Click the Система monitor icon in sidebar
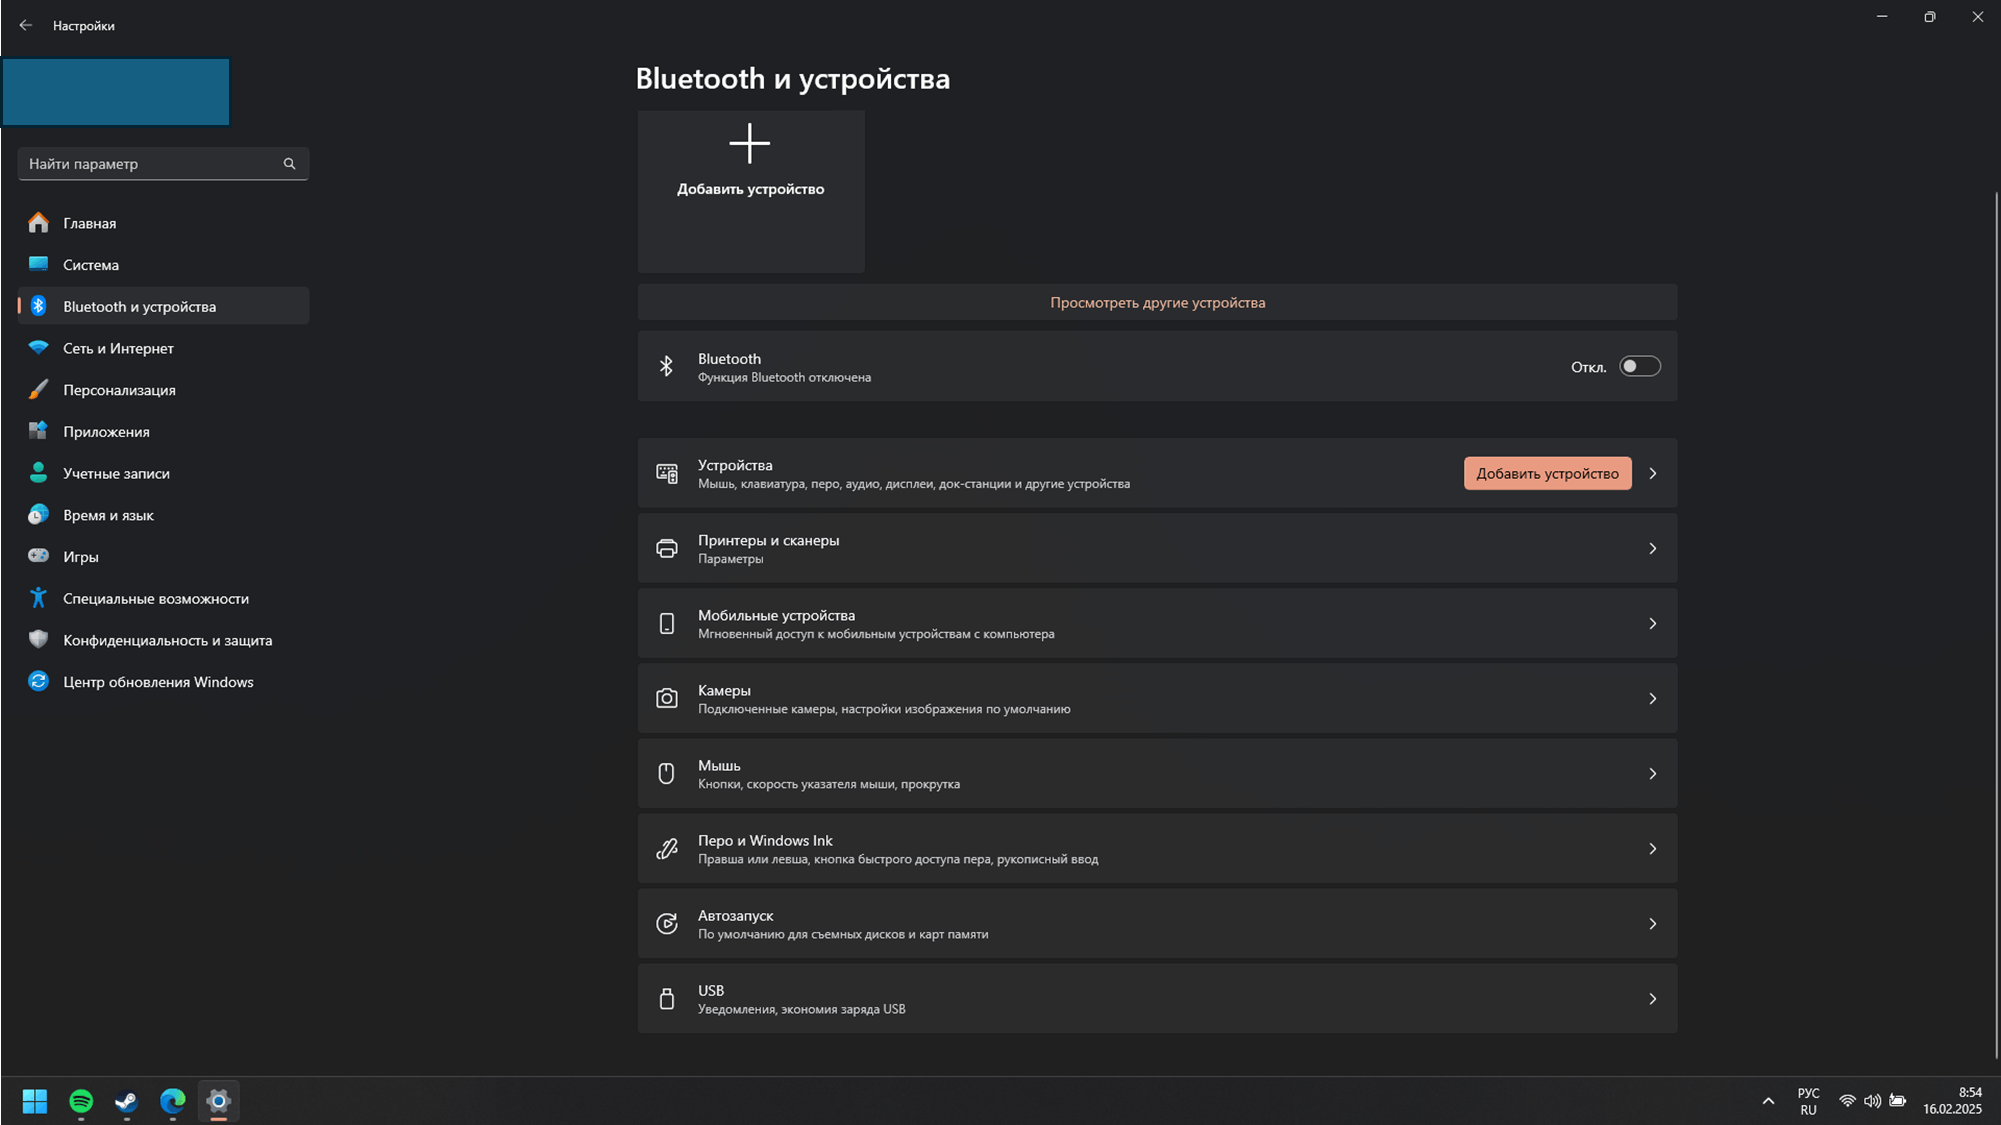 pos(38,264)
